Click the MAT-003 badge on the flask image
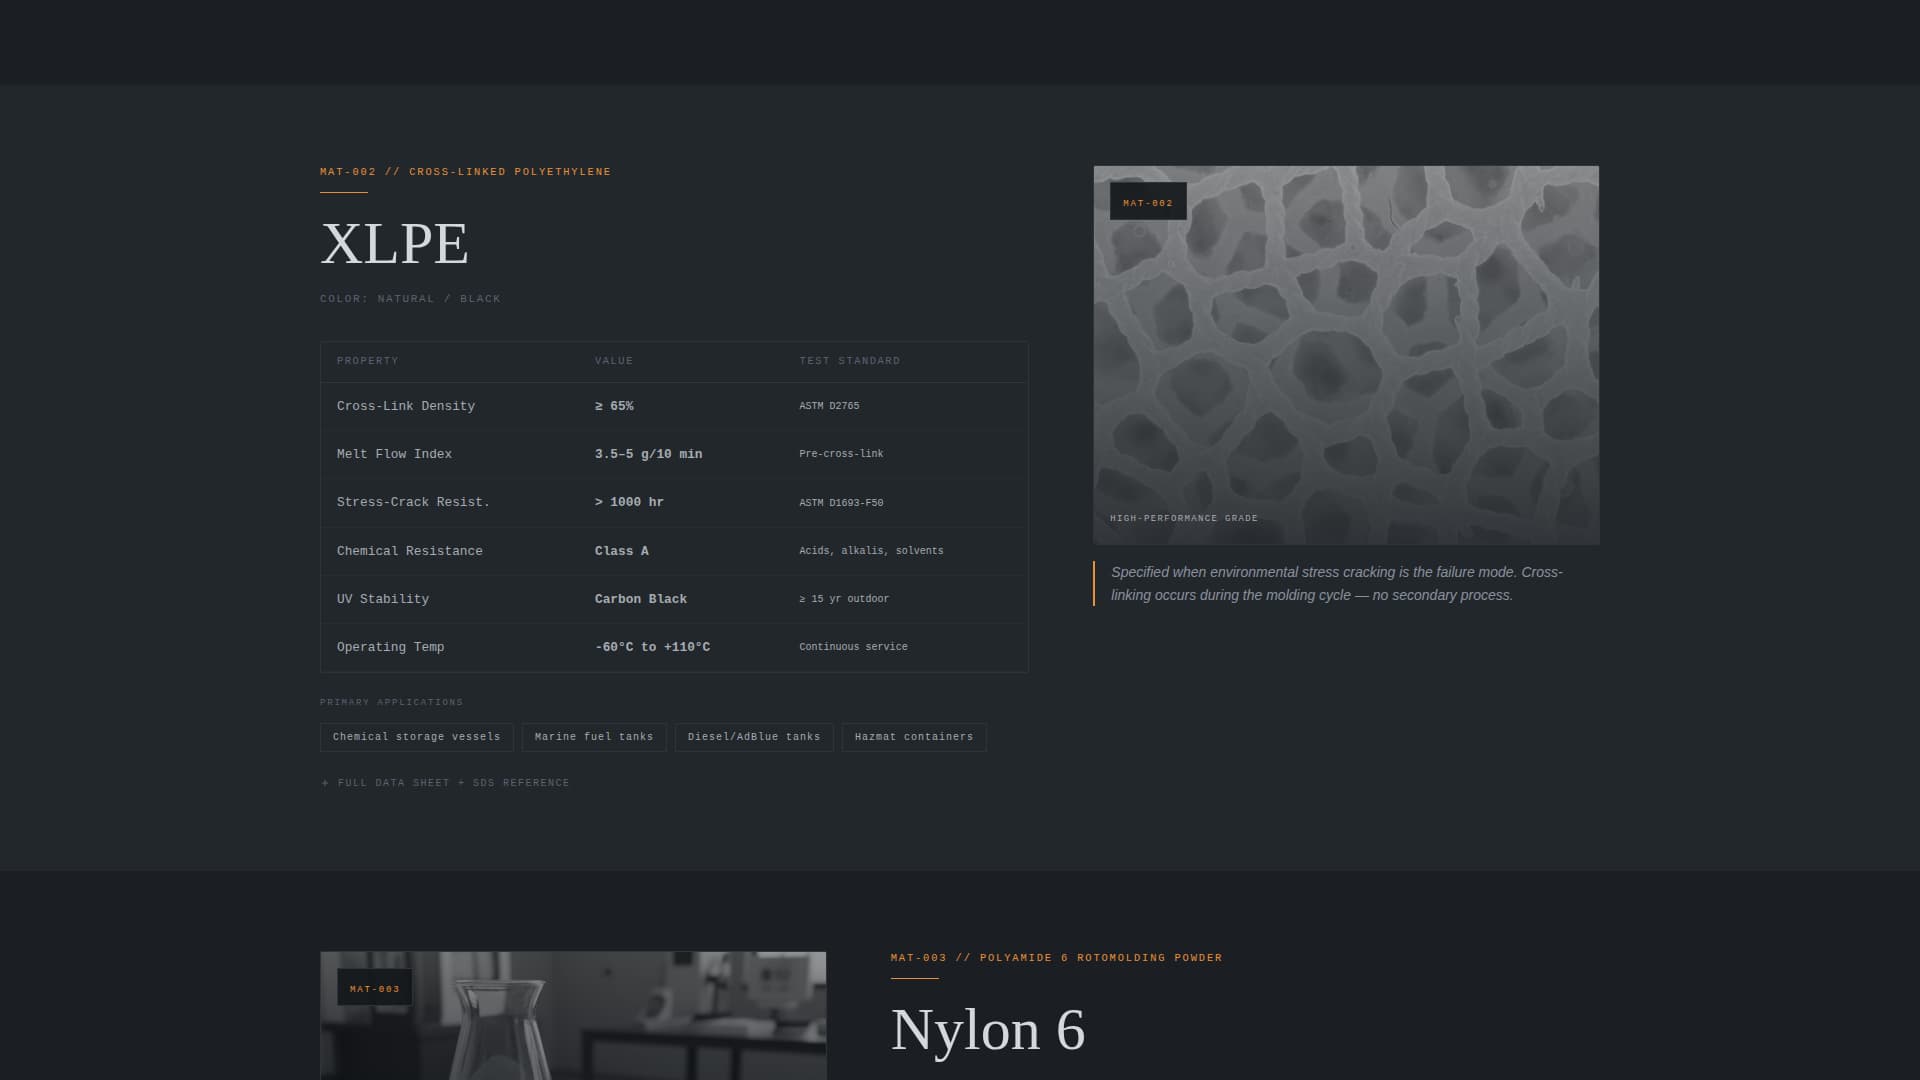The image size is (1920, 1080). [375, 988]
